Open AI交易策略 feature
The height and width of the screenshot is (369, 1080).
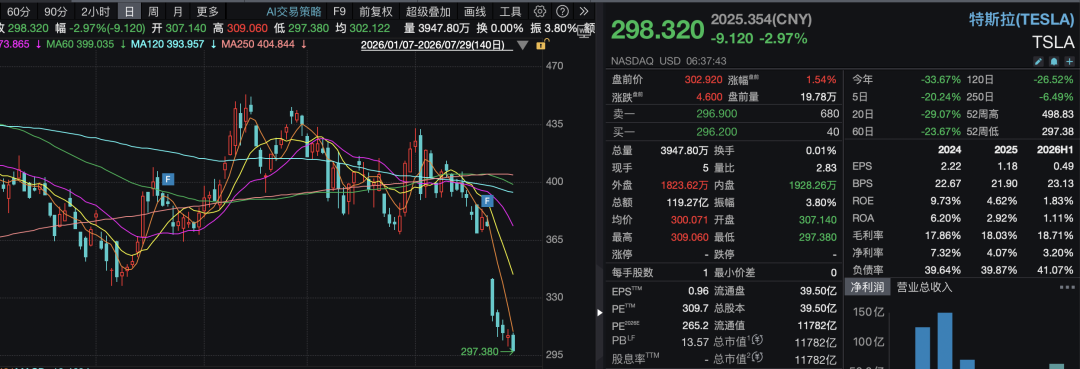pos(293,11)
